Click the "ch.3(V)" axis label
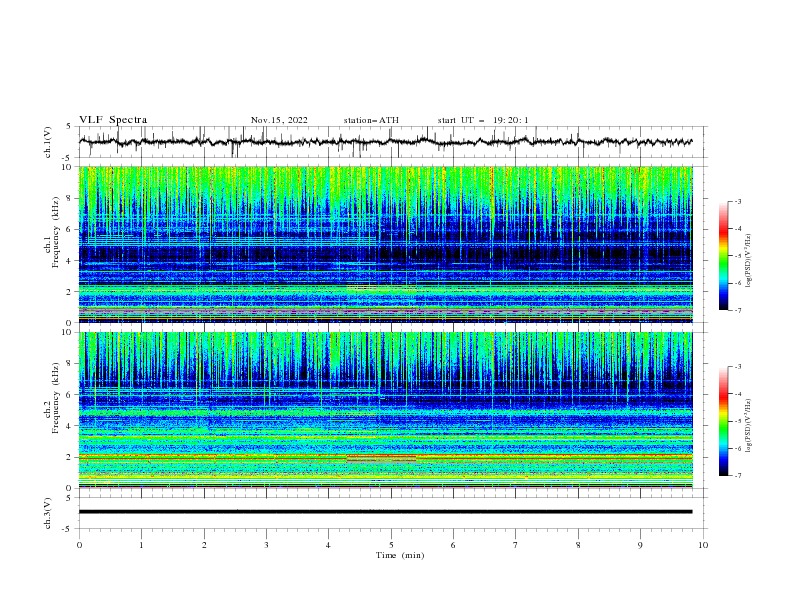 48,513
